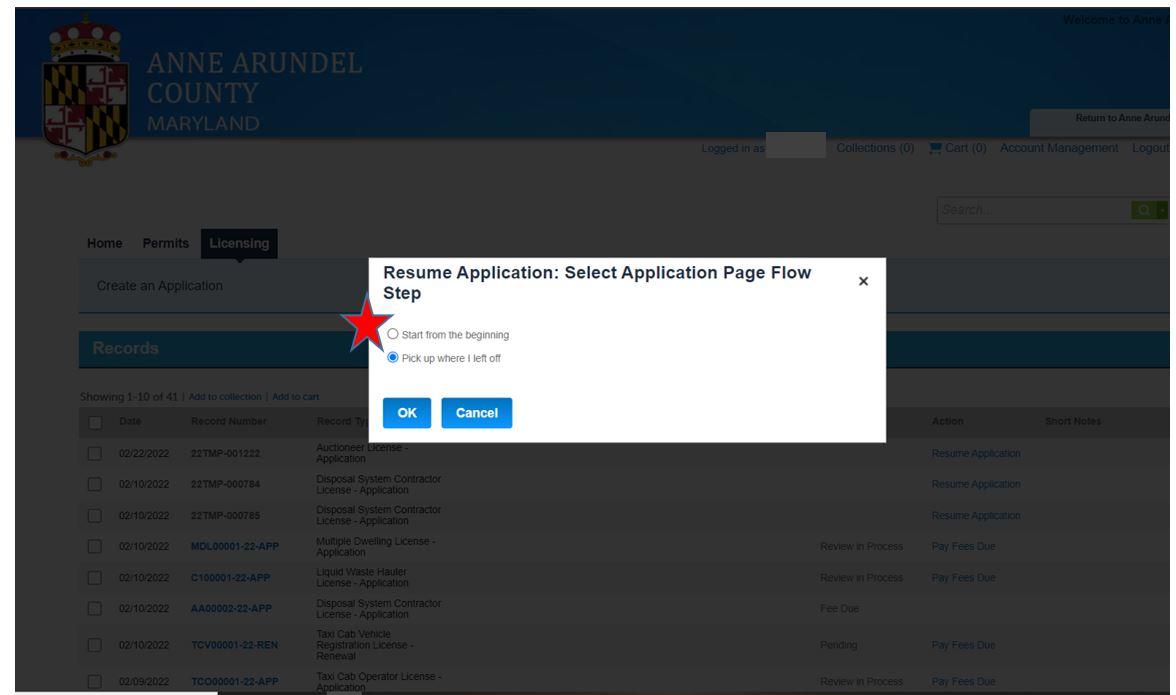The height and width of the screenshot is (695, 1176).
Task: Click Pay Fees Due for TCV00001-22-REN
Action: pos(963,645)
